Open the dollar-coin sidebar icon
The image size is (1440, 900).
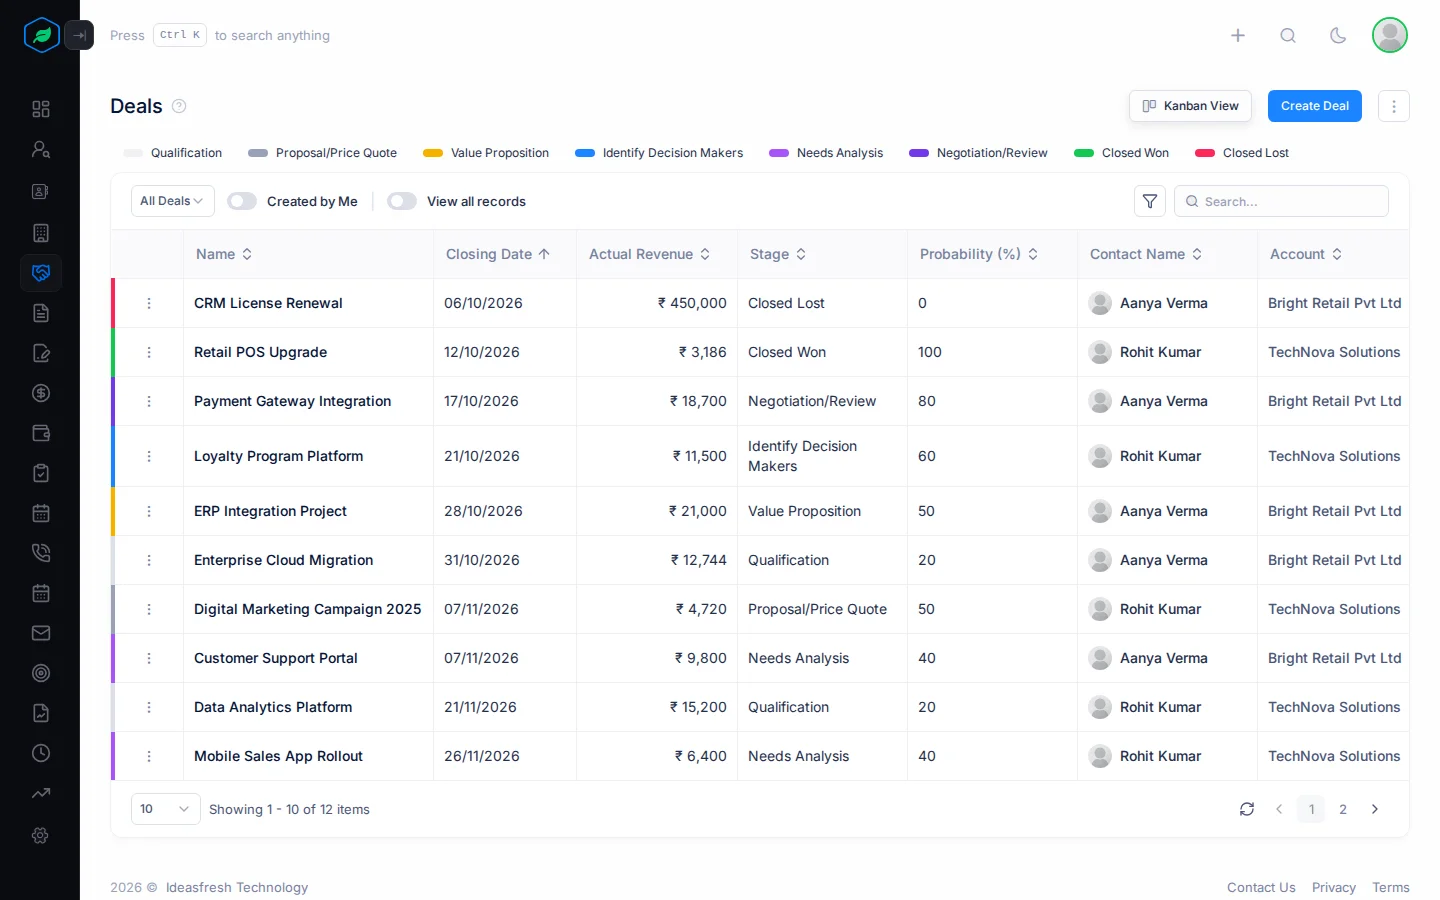[x=41, y=393]
